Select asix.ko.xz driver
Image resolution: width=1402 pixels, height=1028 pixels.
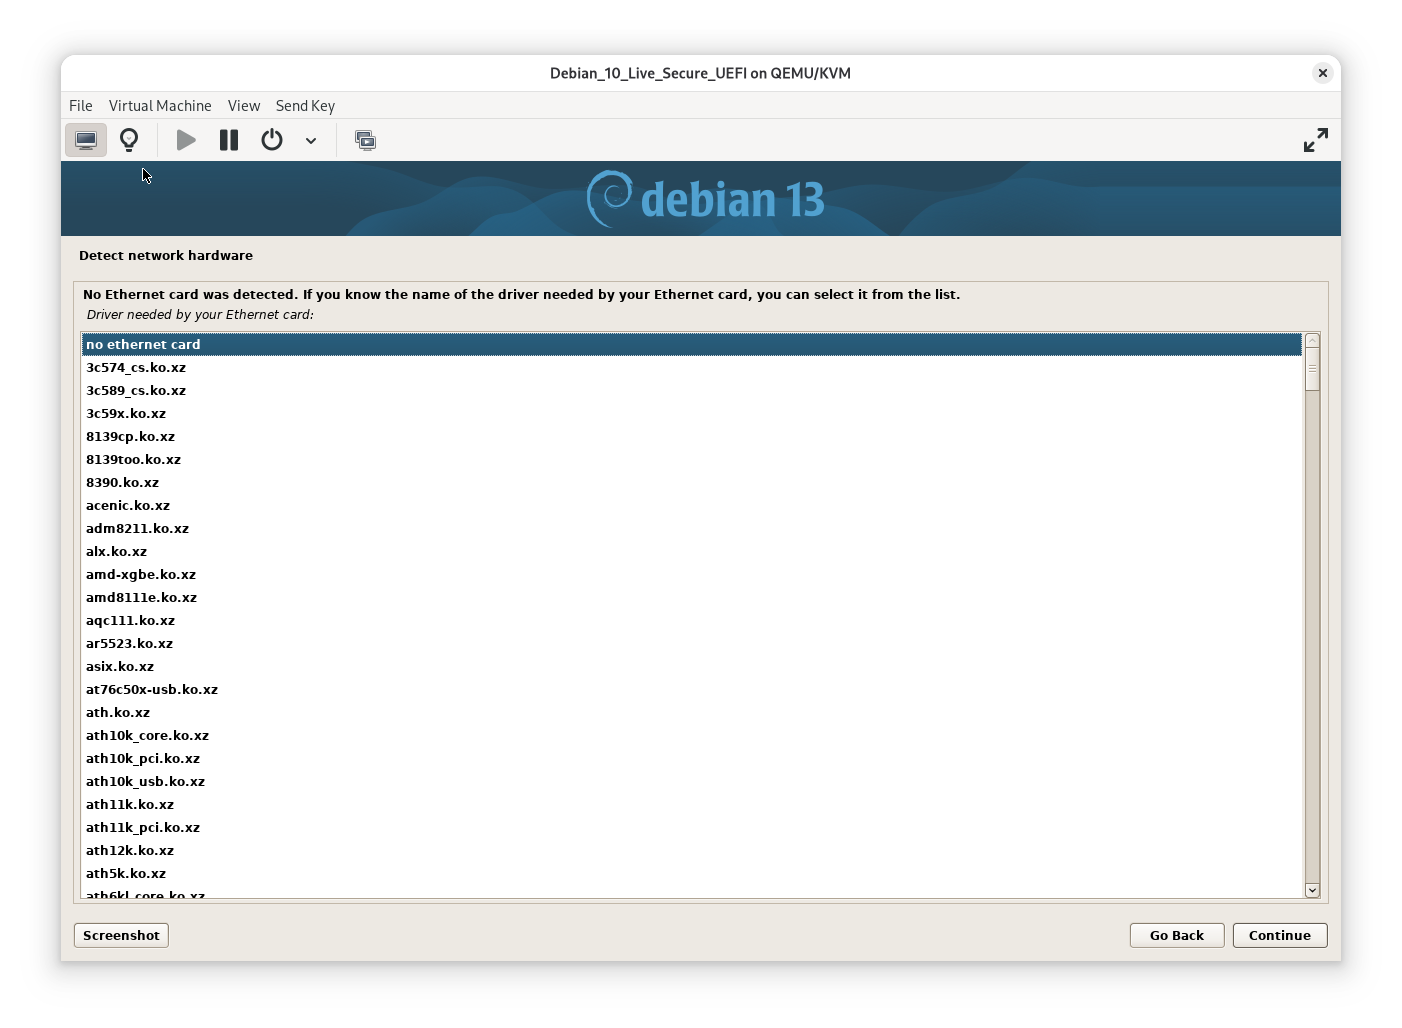691,666
